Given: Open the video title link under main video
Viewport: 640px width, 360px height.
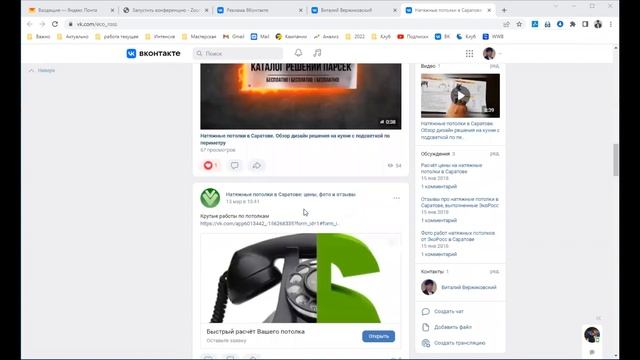Looking at the screenshot, I should [x=295, y=139].
